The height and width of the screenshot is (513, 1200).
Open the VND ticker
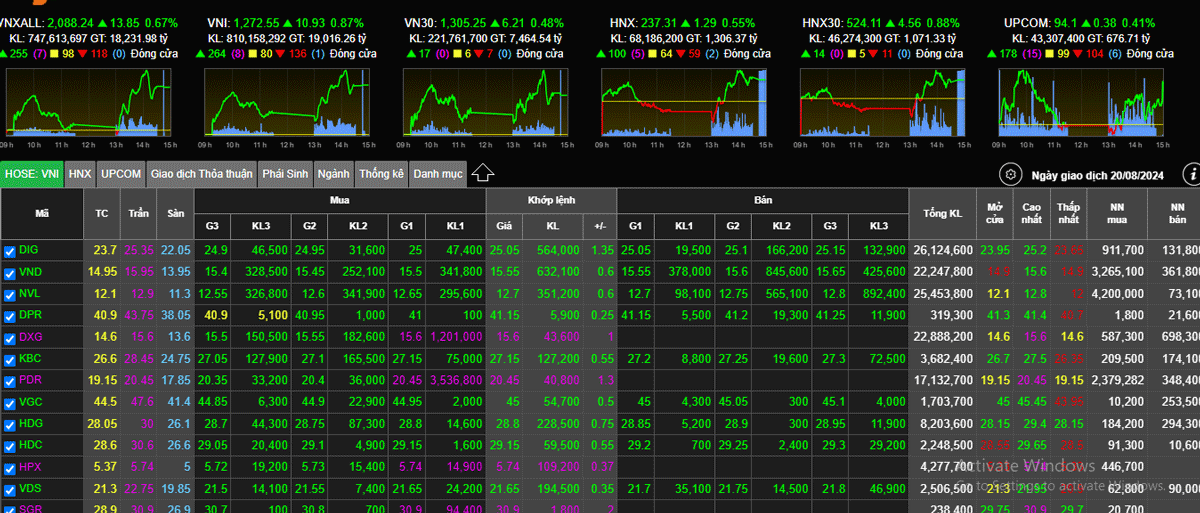(x=30, y=272)
